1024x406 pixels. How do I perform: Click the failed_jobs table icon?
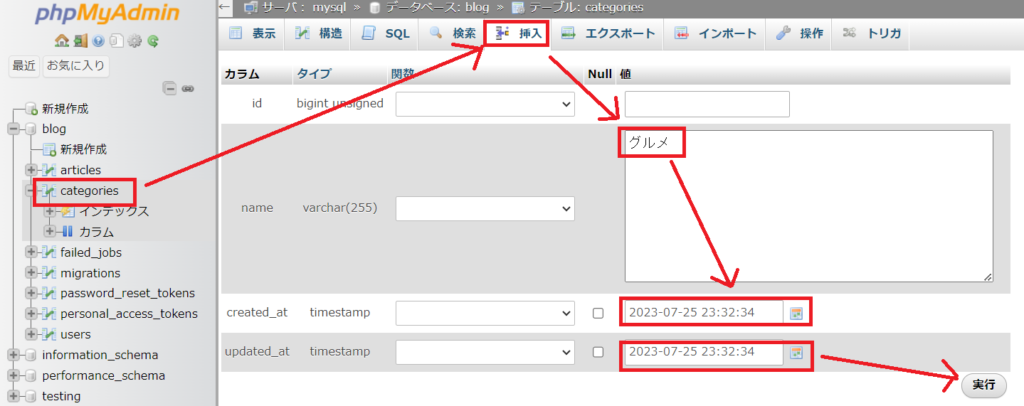coord(50,252)
